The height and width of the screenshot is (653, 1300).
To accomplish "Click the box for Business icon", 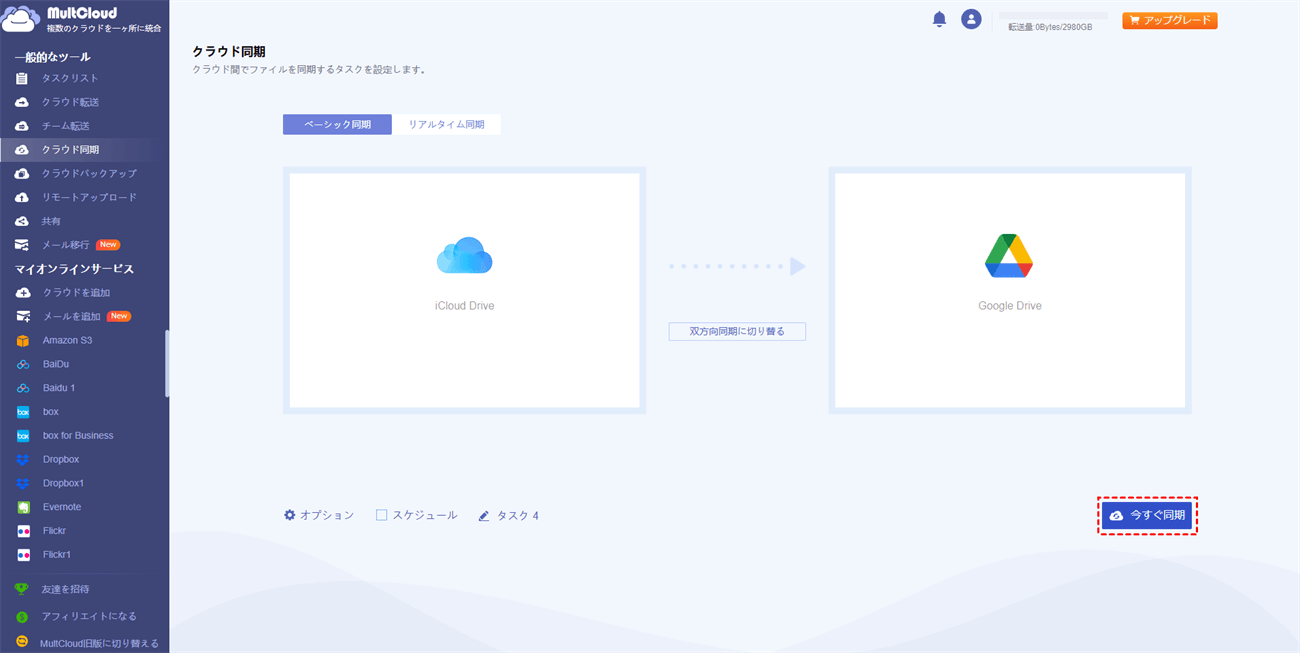I will (x=23, y=436).
